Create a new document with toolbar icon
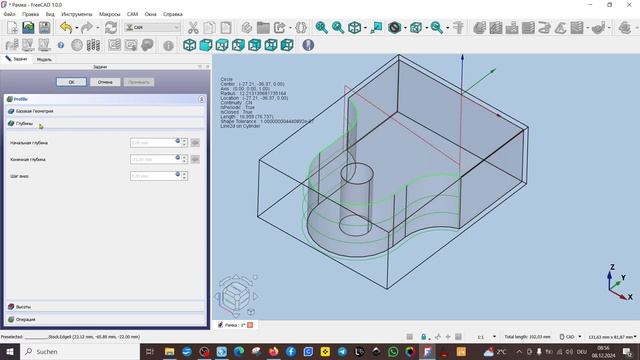Screen dimensions: 640x360 12,27
